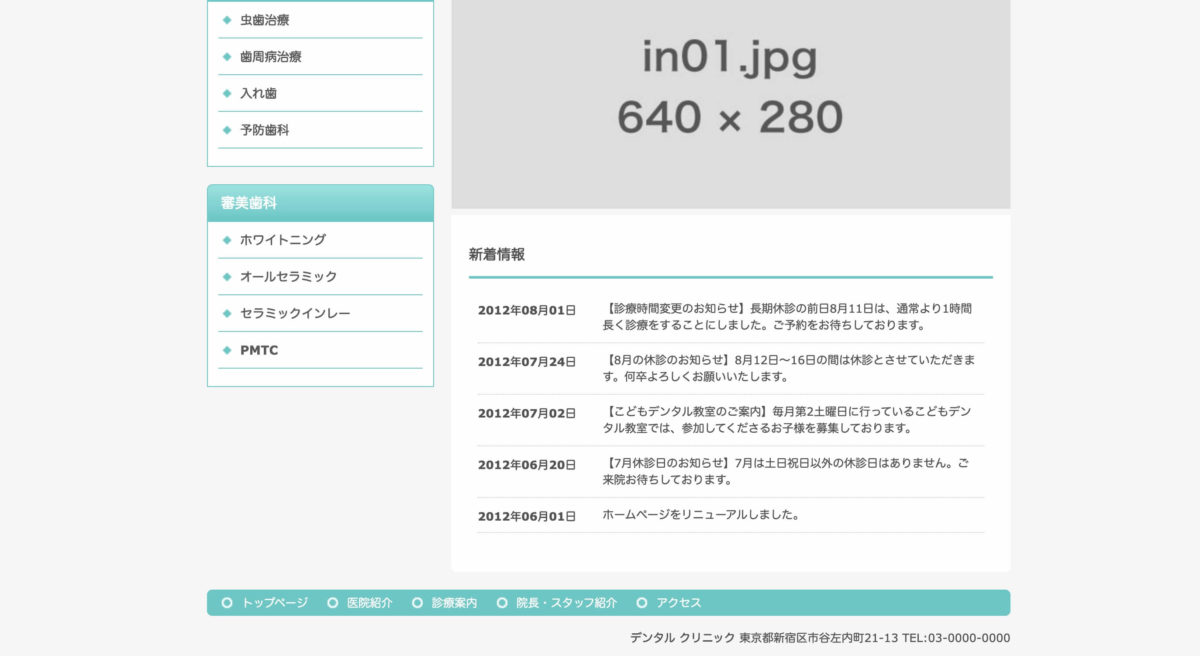Viewport: 1200px width, 656px height.
Task: Open the 歯周病治療 sidebar link
Action: pyautogui.click(x=270, y=57)
